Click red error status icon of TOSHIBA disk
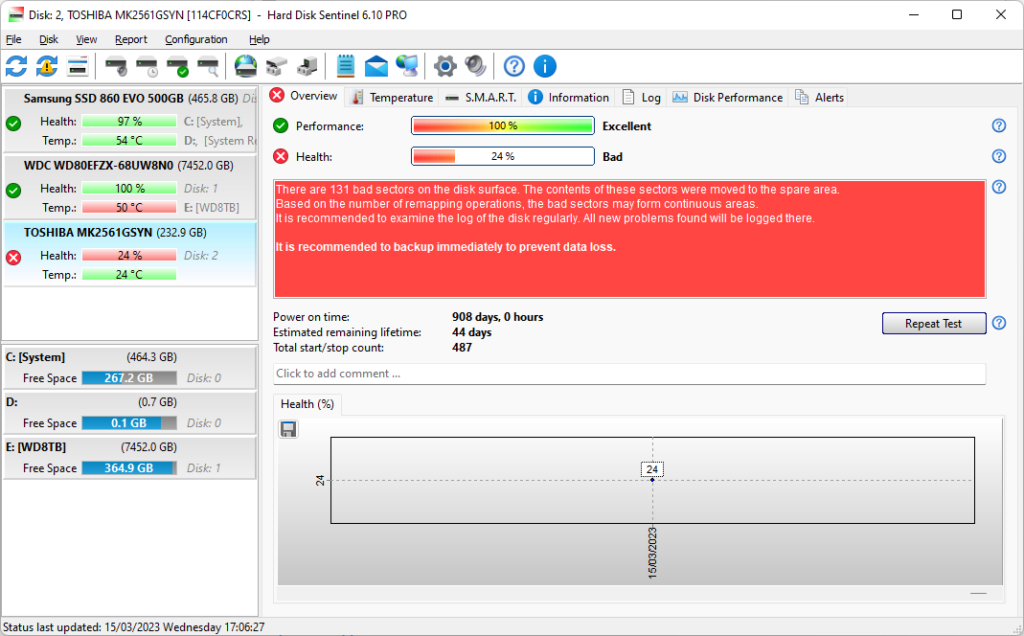Screen dimensions: 1024x636 [x=13, y=257]
